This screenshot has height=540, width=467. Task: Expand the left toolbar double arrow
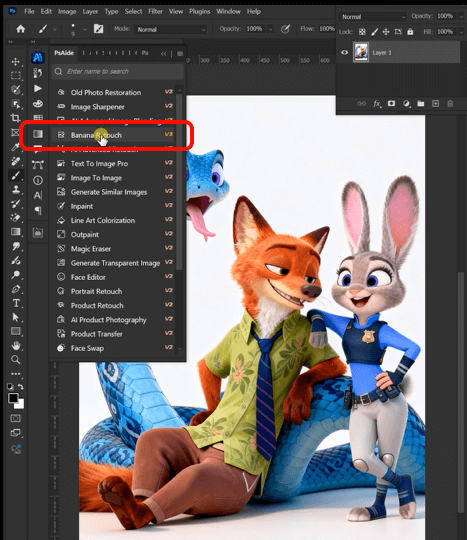[x=11, y=42]
